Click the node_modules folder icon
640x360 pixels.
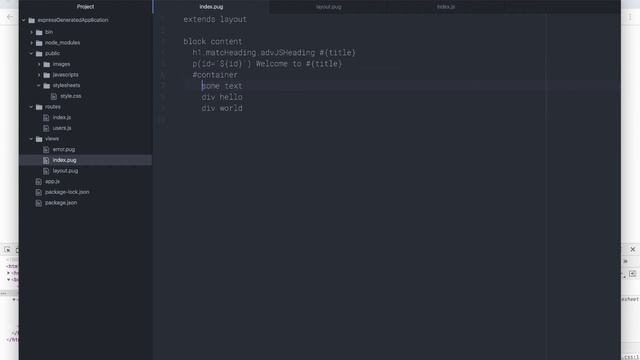(39, 43)
